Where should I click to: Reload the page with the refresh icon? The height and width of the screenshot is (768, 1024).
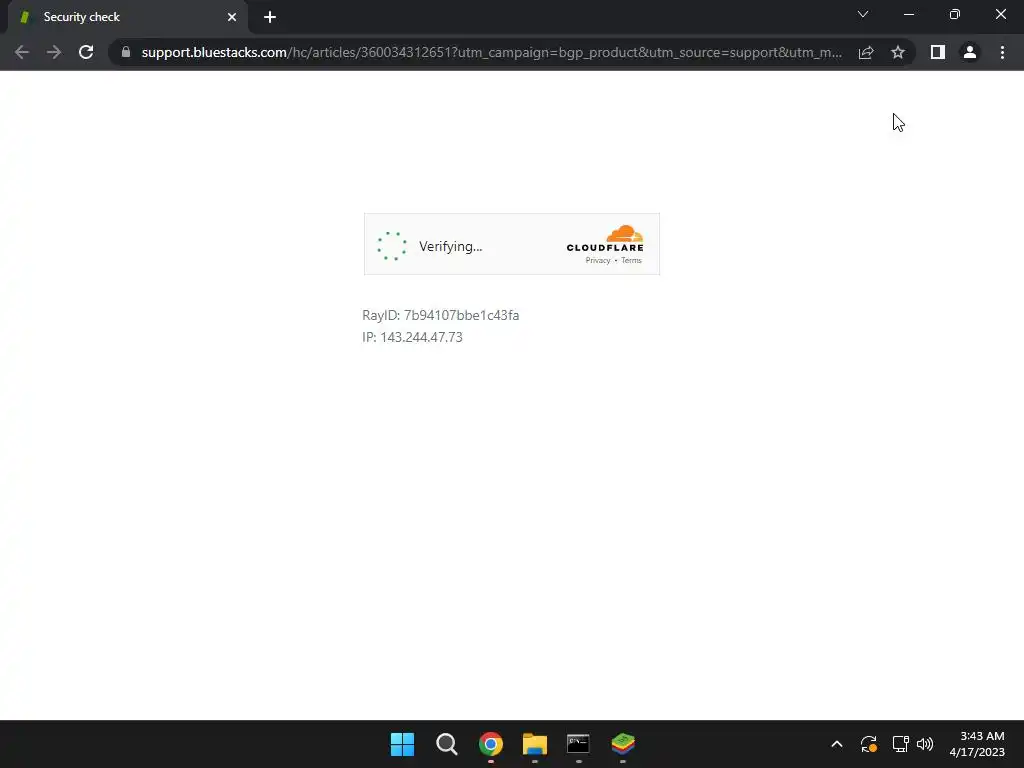click(86, 52)
